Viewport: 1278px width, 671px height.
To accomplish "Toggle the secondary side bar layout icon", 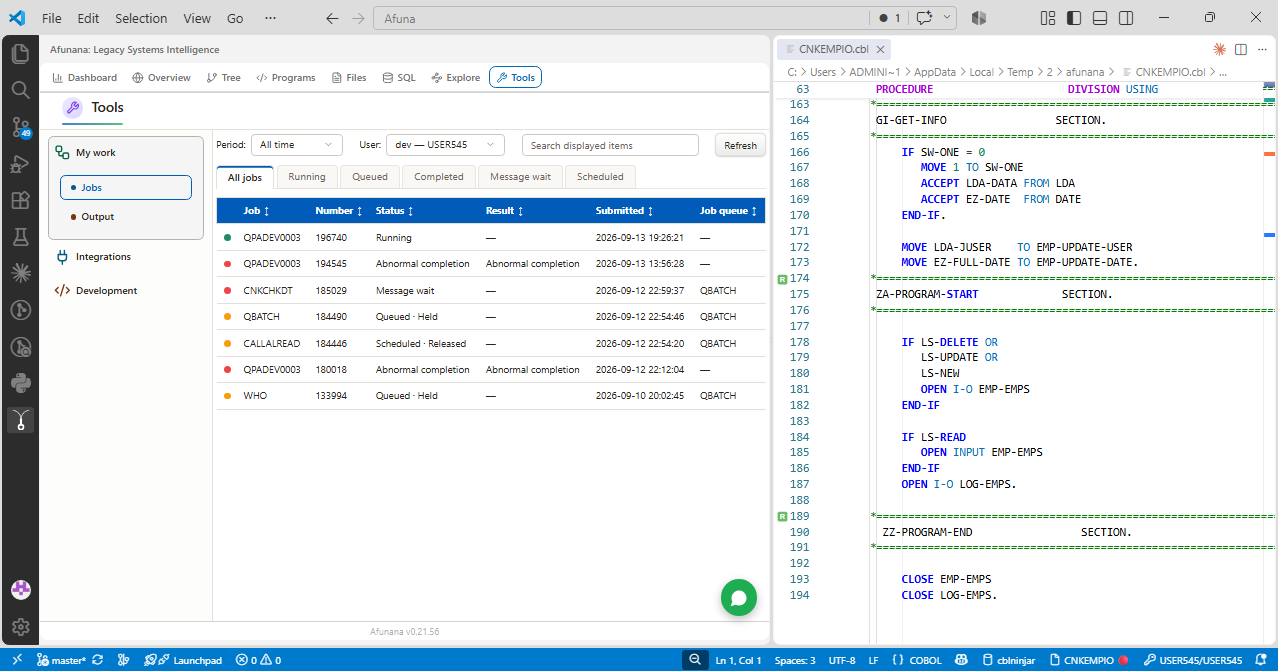I will pos(1126,18).
